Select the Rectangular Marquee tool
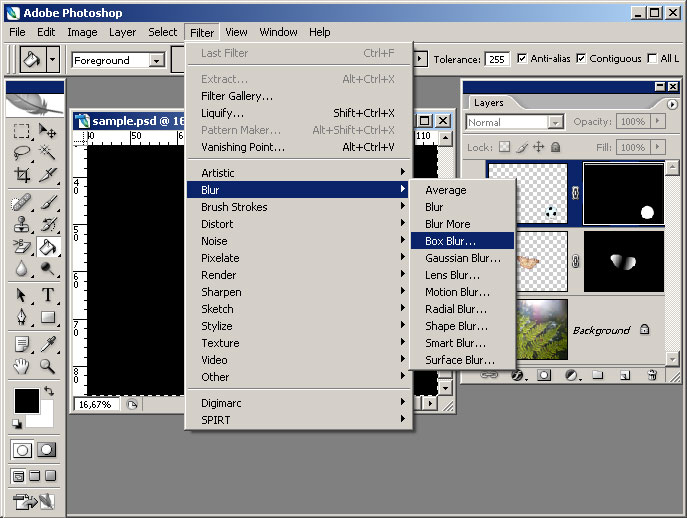Screen dimensions: 687x518 [x=21, y=131]
